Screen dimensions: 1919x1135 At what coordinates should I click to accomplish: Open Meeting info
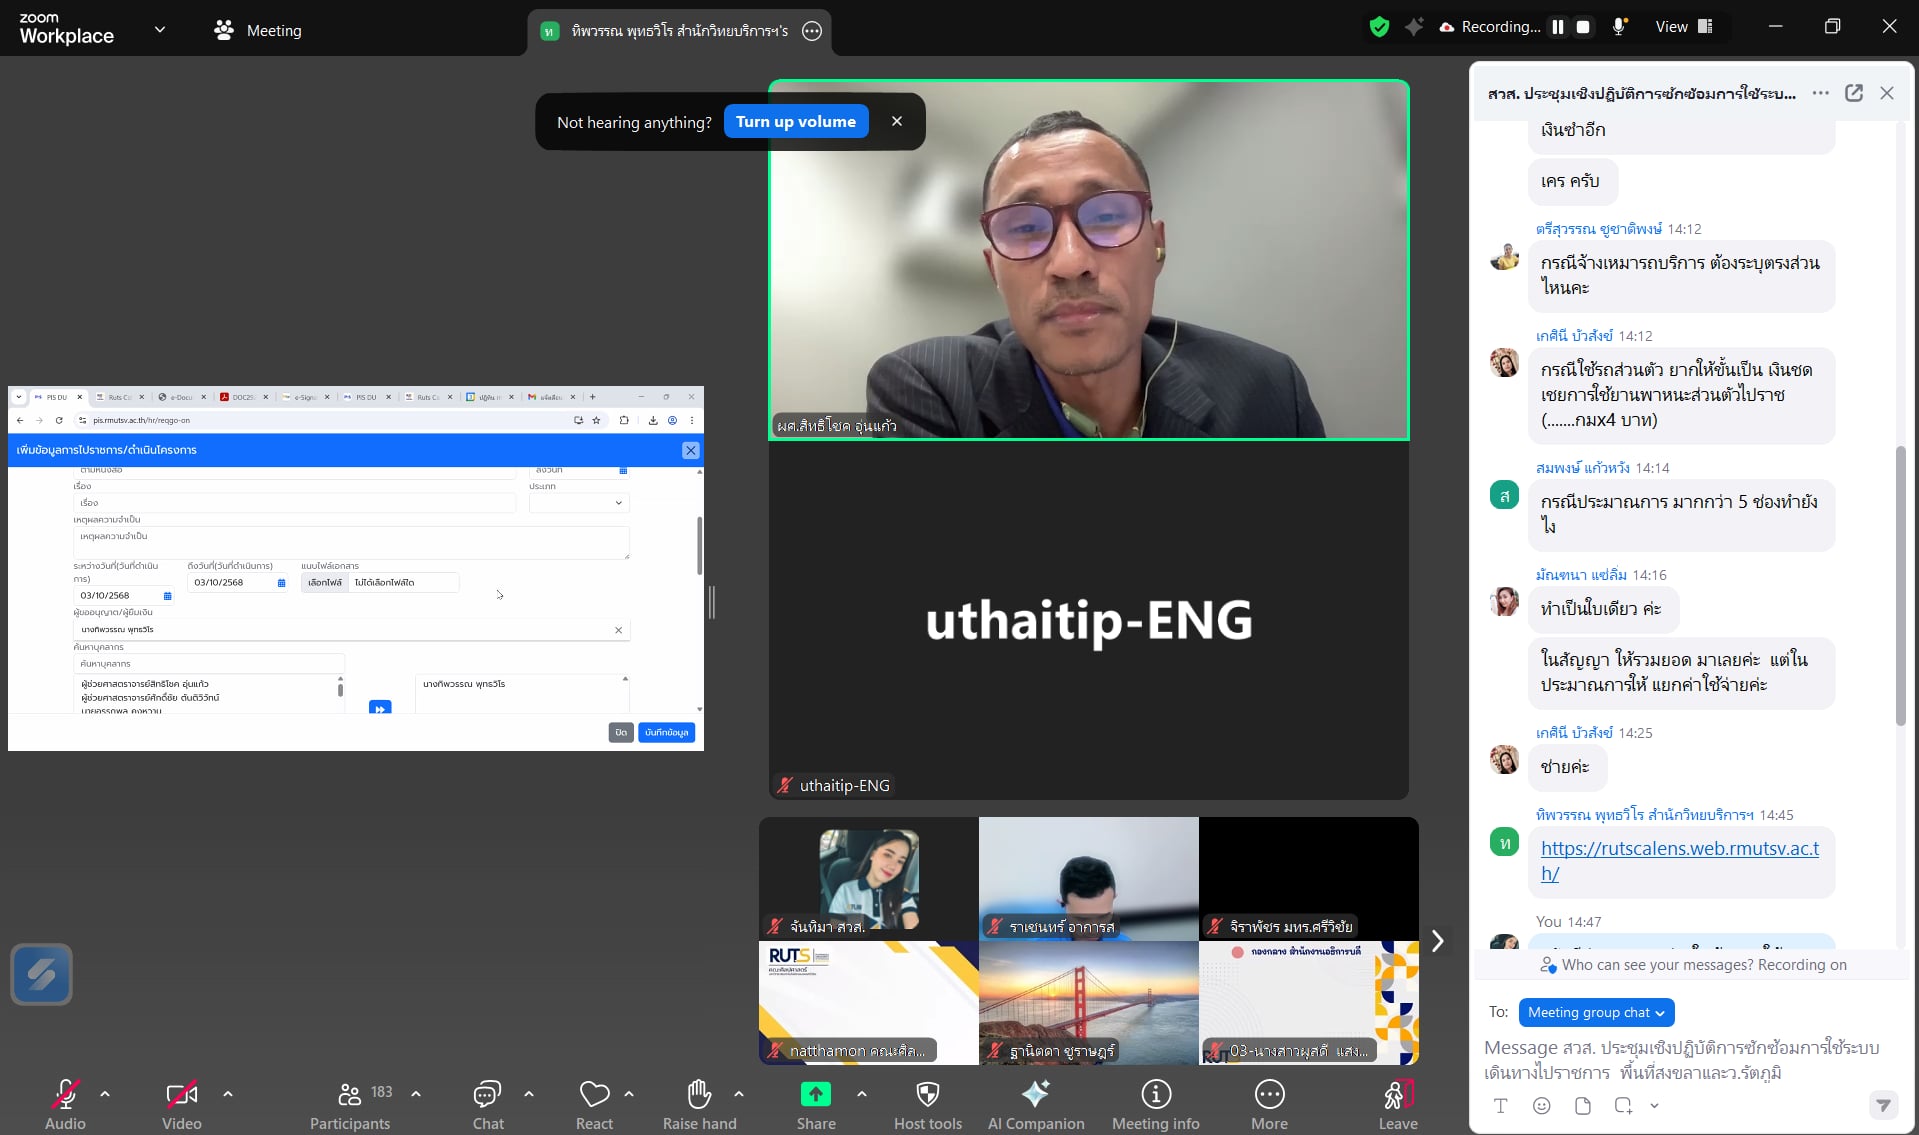(1155, 1104)
